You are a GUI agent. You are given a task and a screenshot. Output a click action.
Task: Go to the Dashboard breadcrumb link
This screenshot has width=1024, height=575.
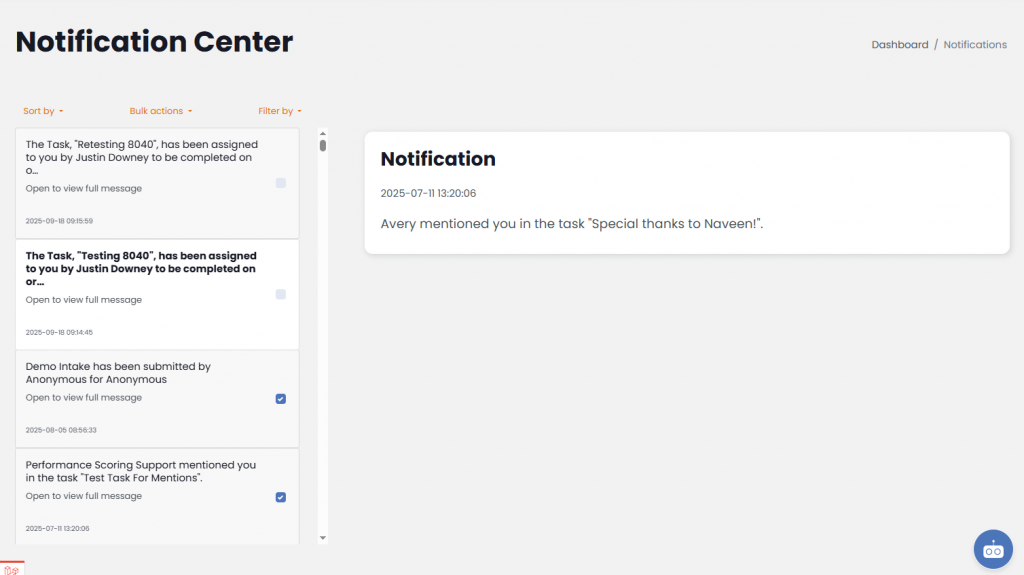click(899, 45)
